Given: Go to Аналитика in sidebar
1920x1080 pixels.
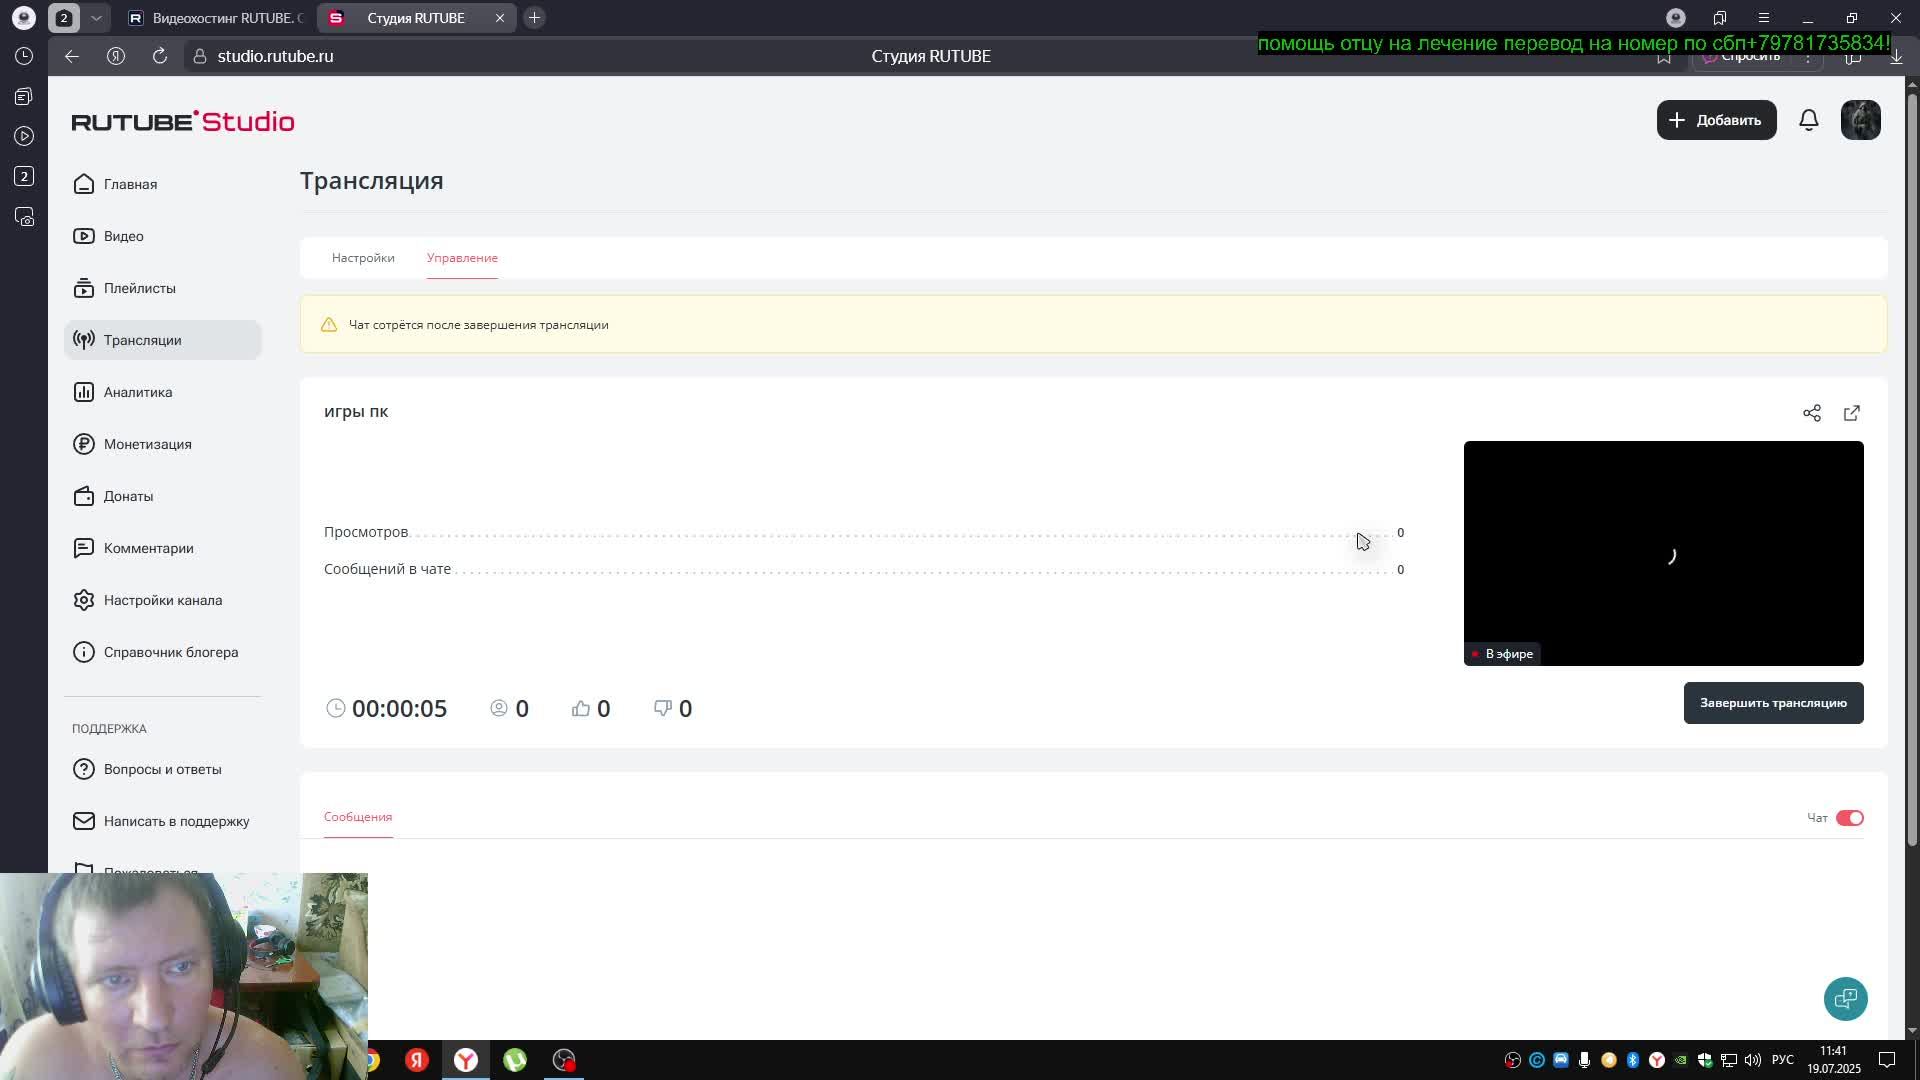Looking at the screenshot, I should point(138,392).
